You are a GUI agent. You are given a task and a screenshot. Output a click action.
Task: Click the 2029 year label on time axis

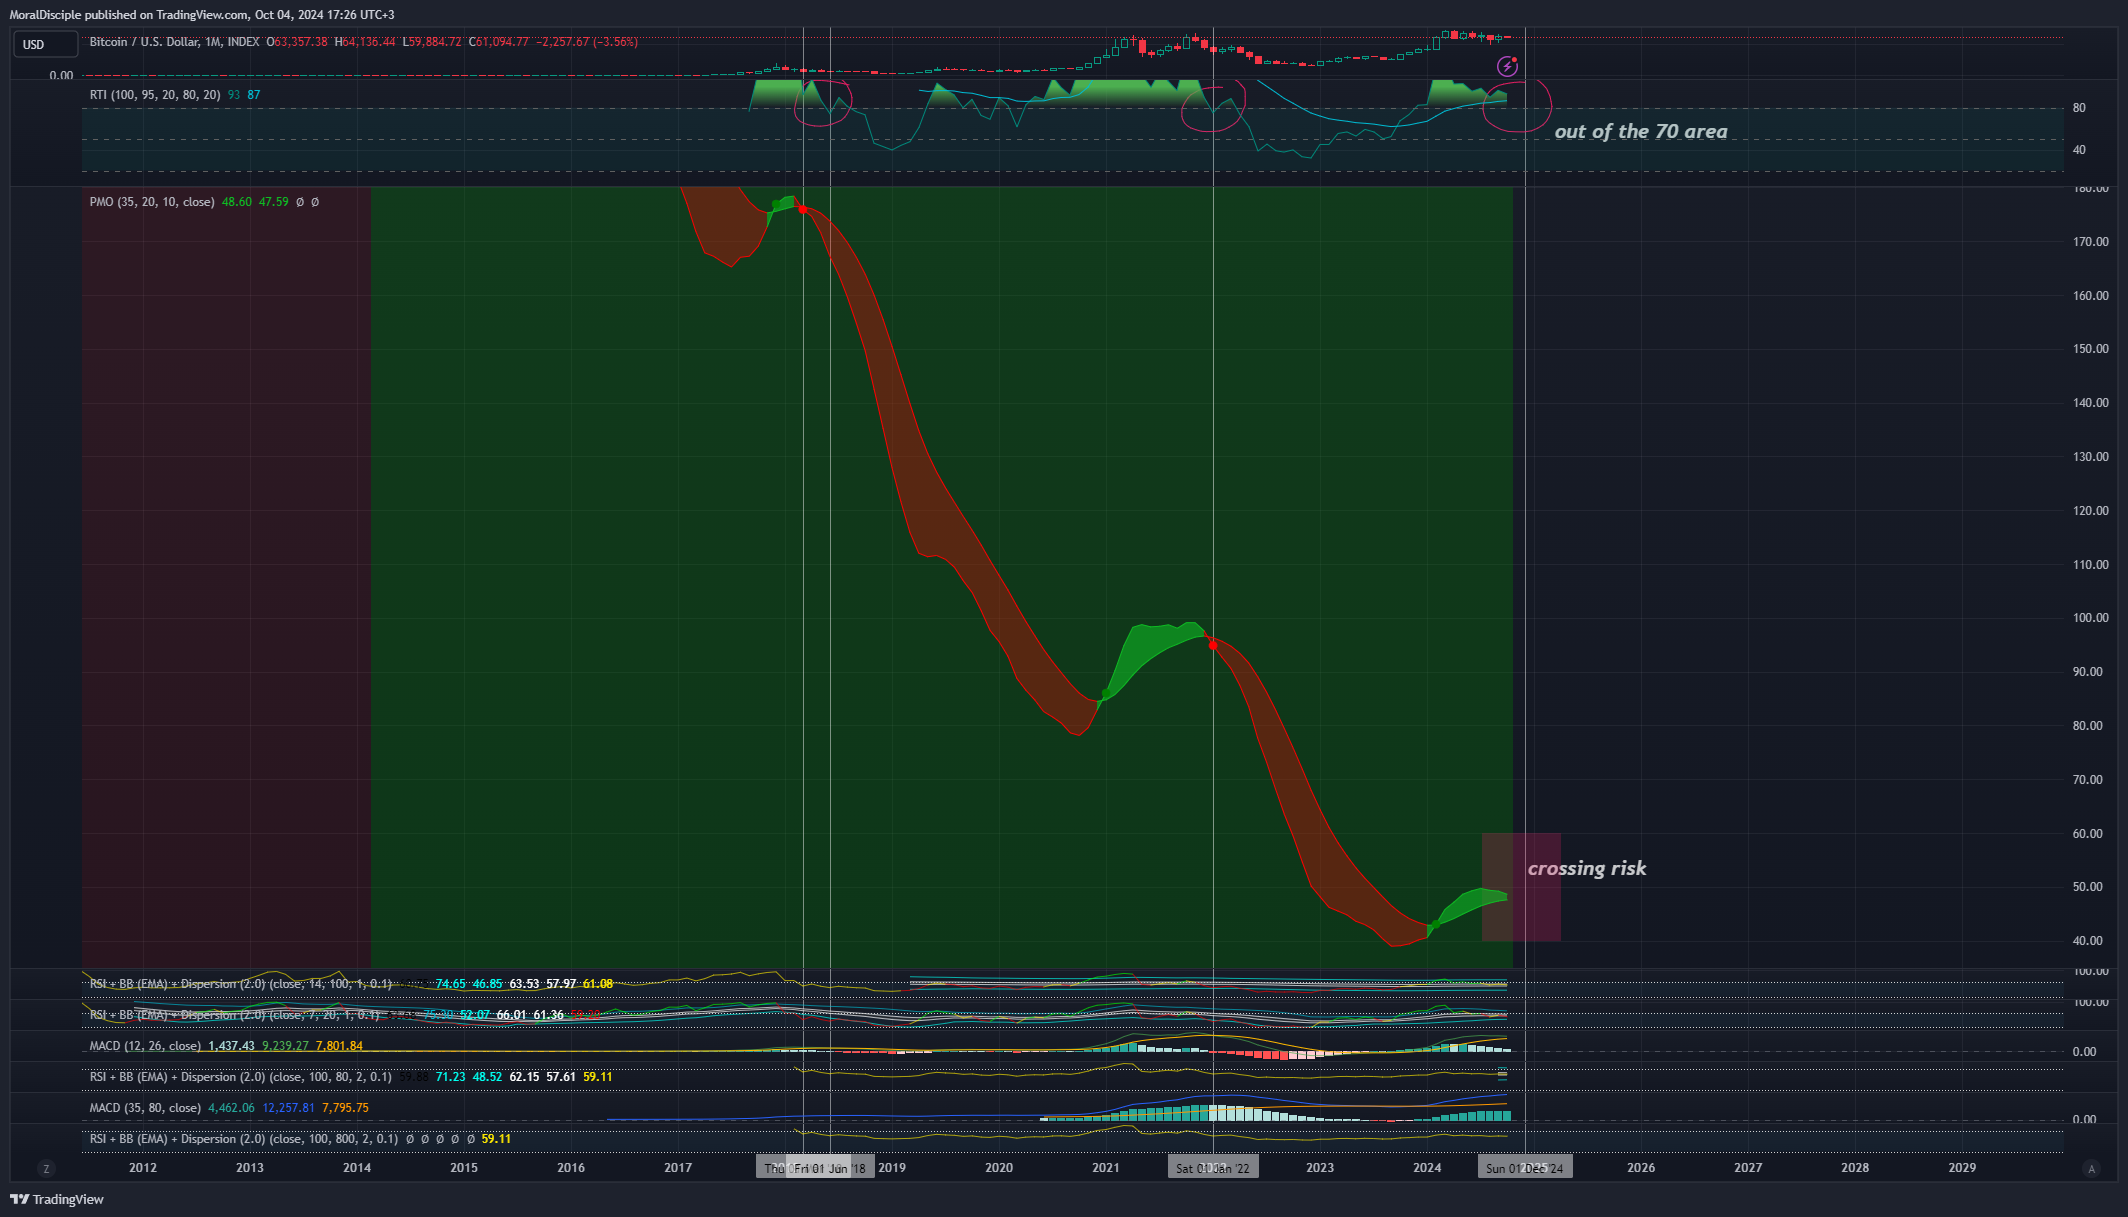click(1962, 1168)
